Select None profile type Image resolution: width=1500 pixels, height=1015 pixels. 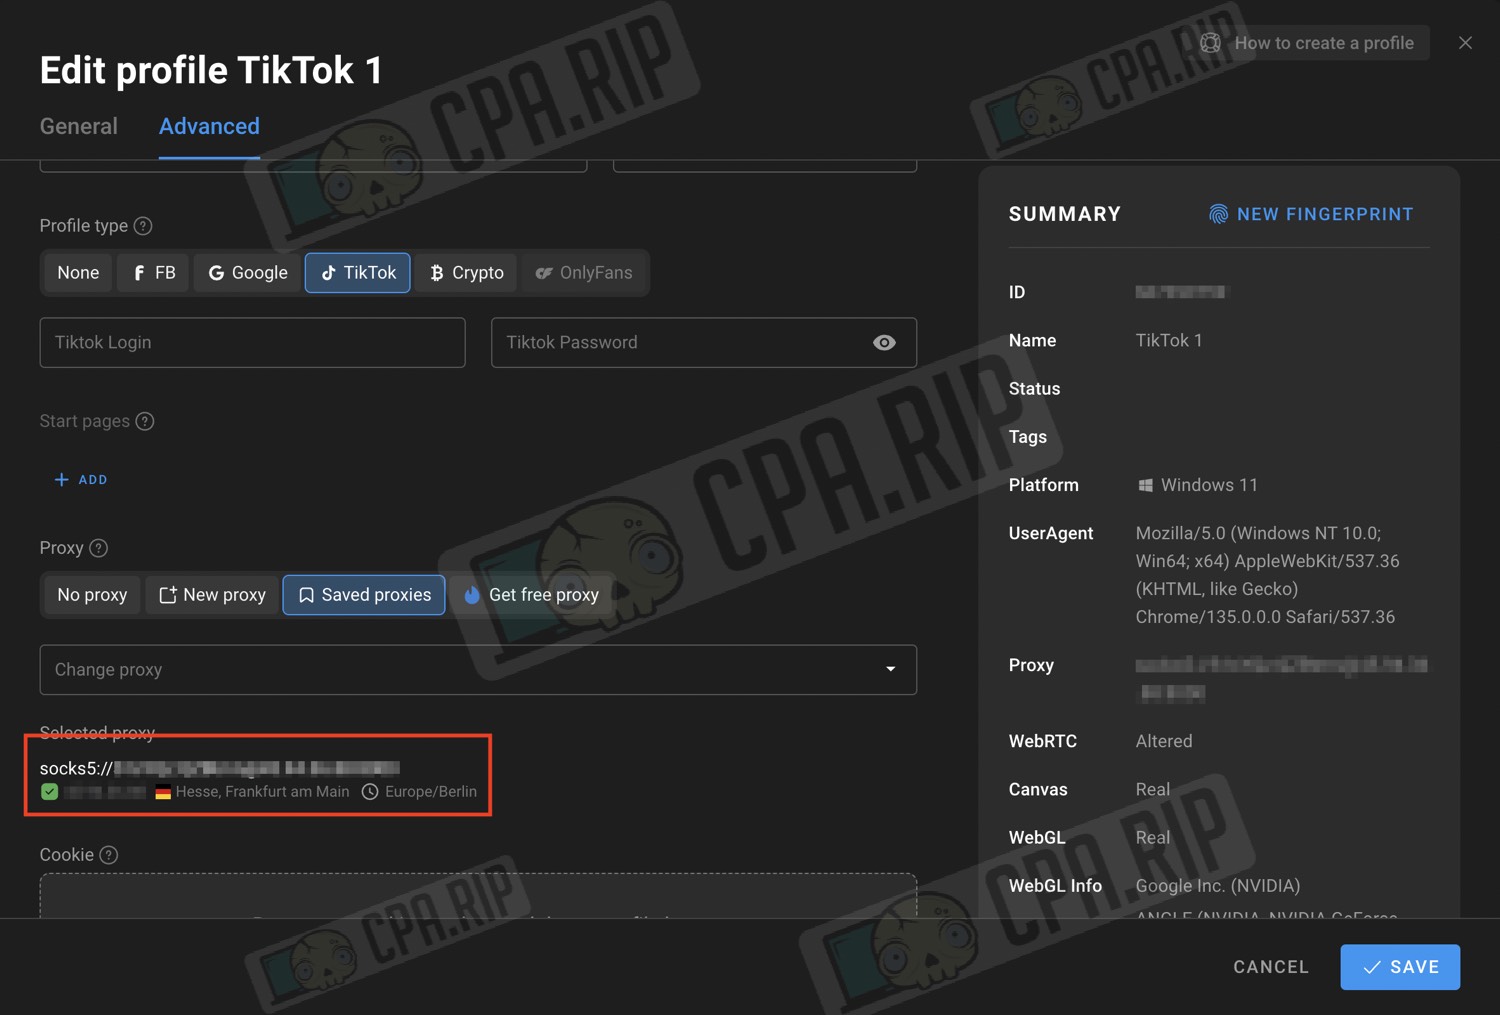tap(78, 273)
